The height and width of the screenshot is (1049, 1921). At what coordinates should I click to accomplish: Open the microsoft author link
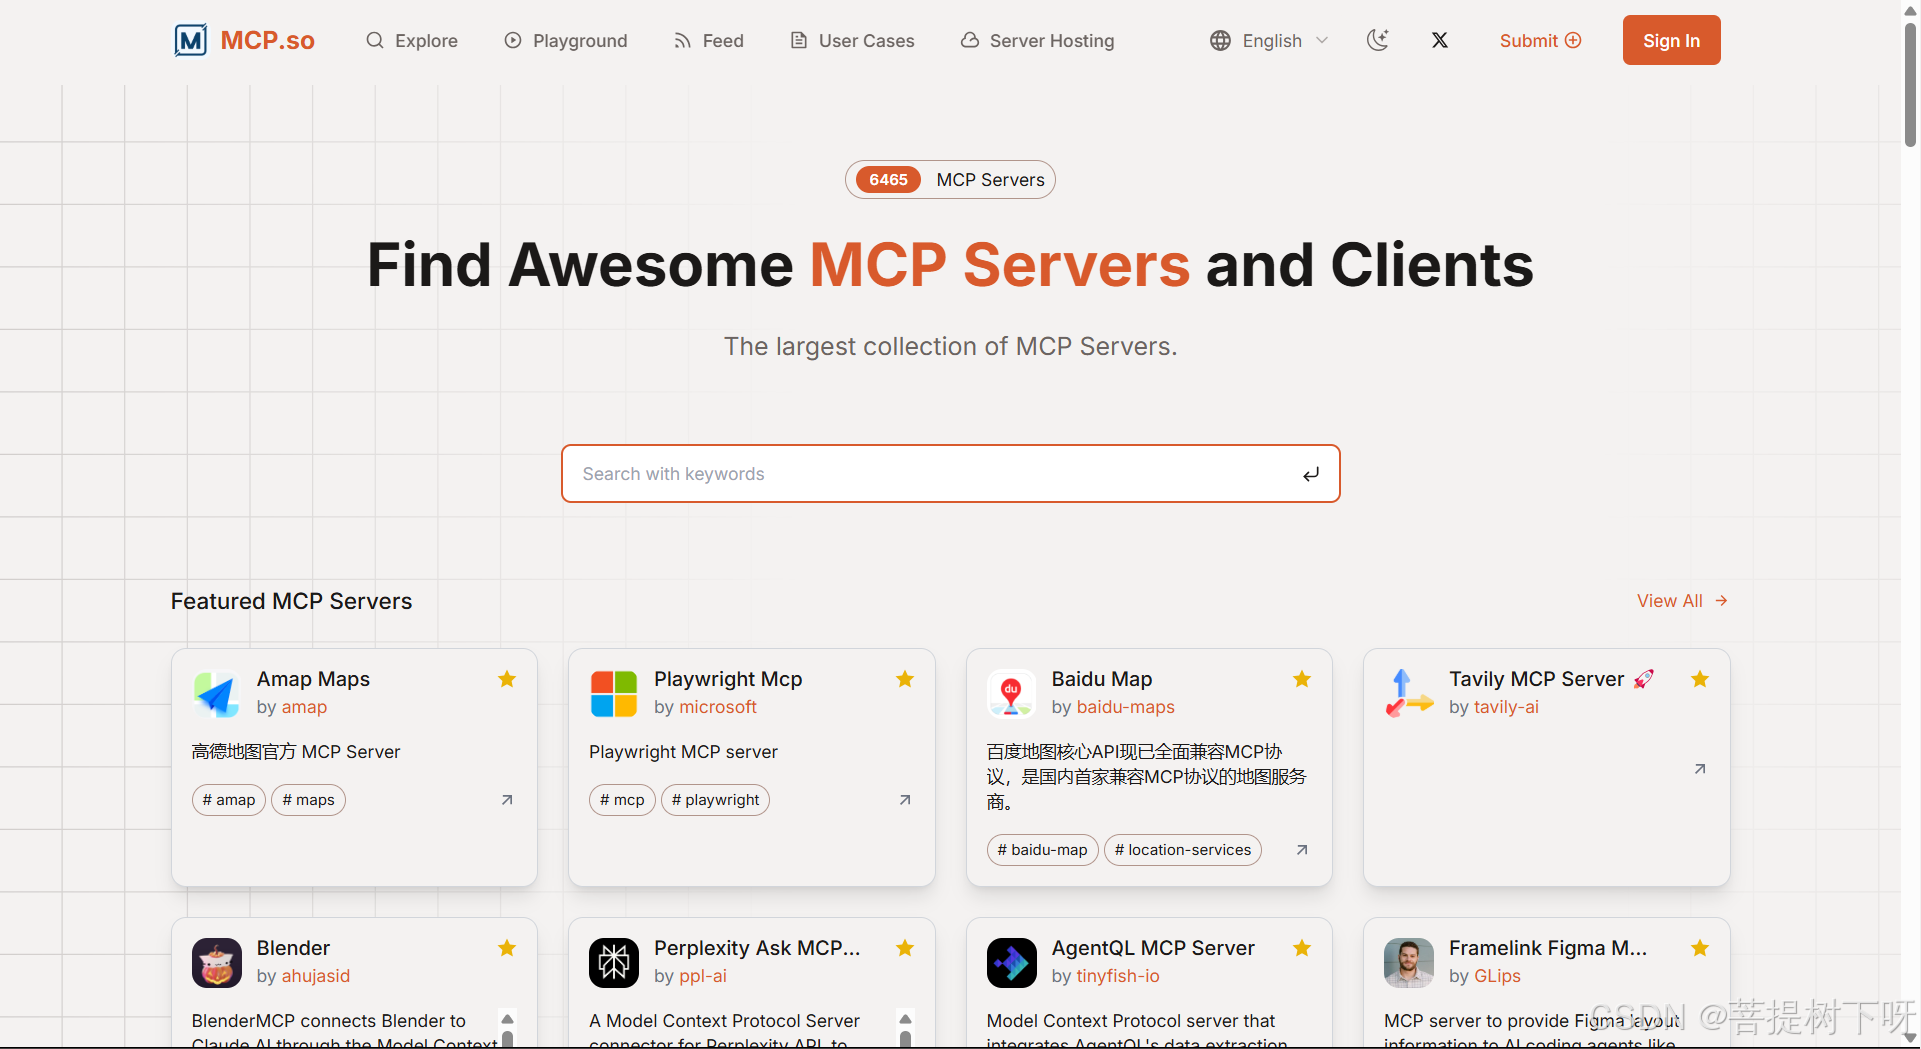718,707
